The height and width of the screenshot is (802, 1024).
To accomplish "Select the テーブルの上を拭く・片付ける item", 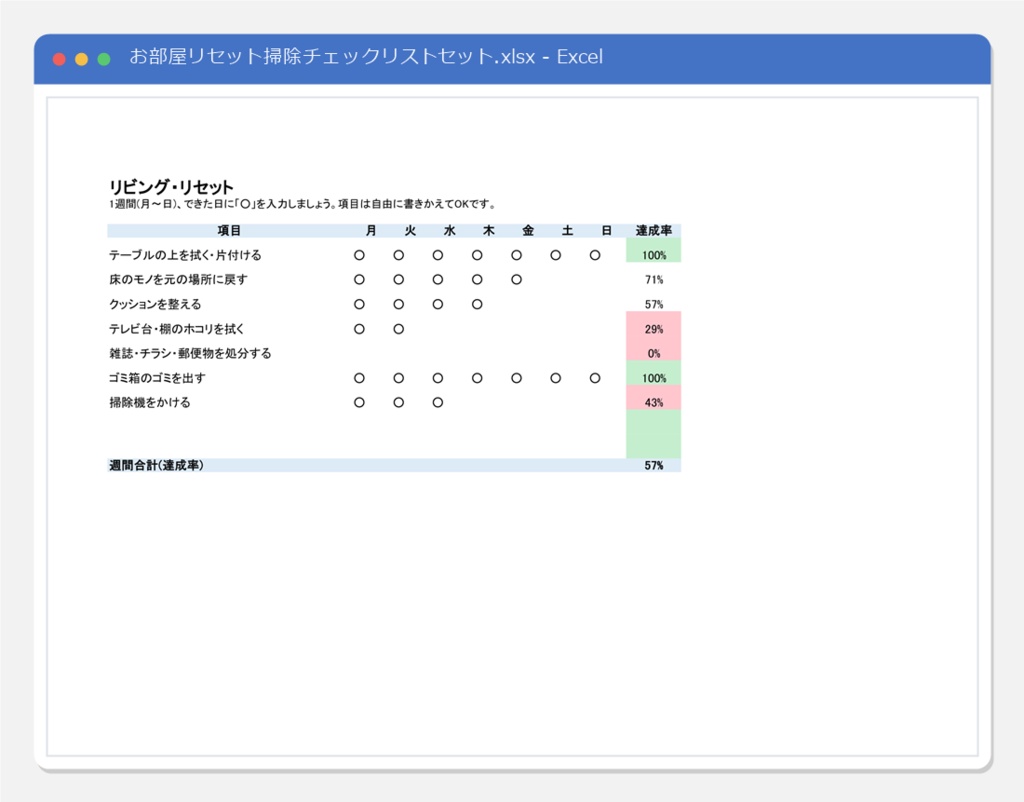I will (185, 255).
